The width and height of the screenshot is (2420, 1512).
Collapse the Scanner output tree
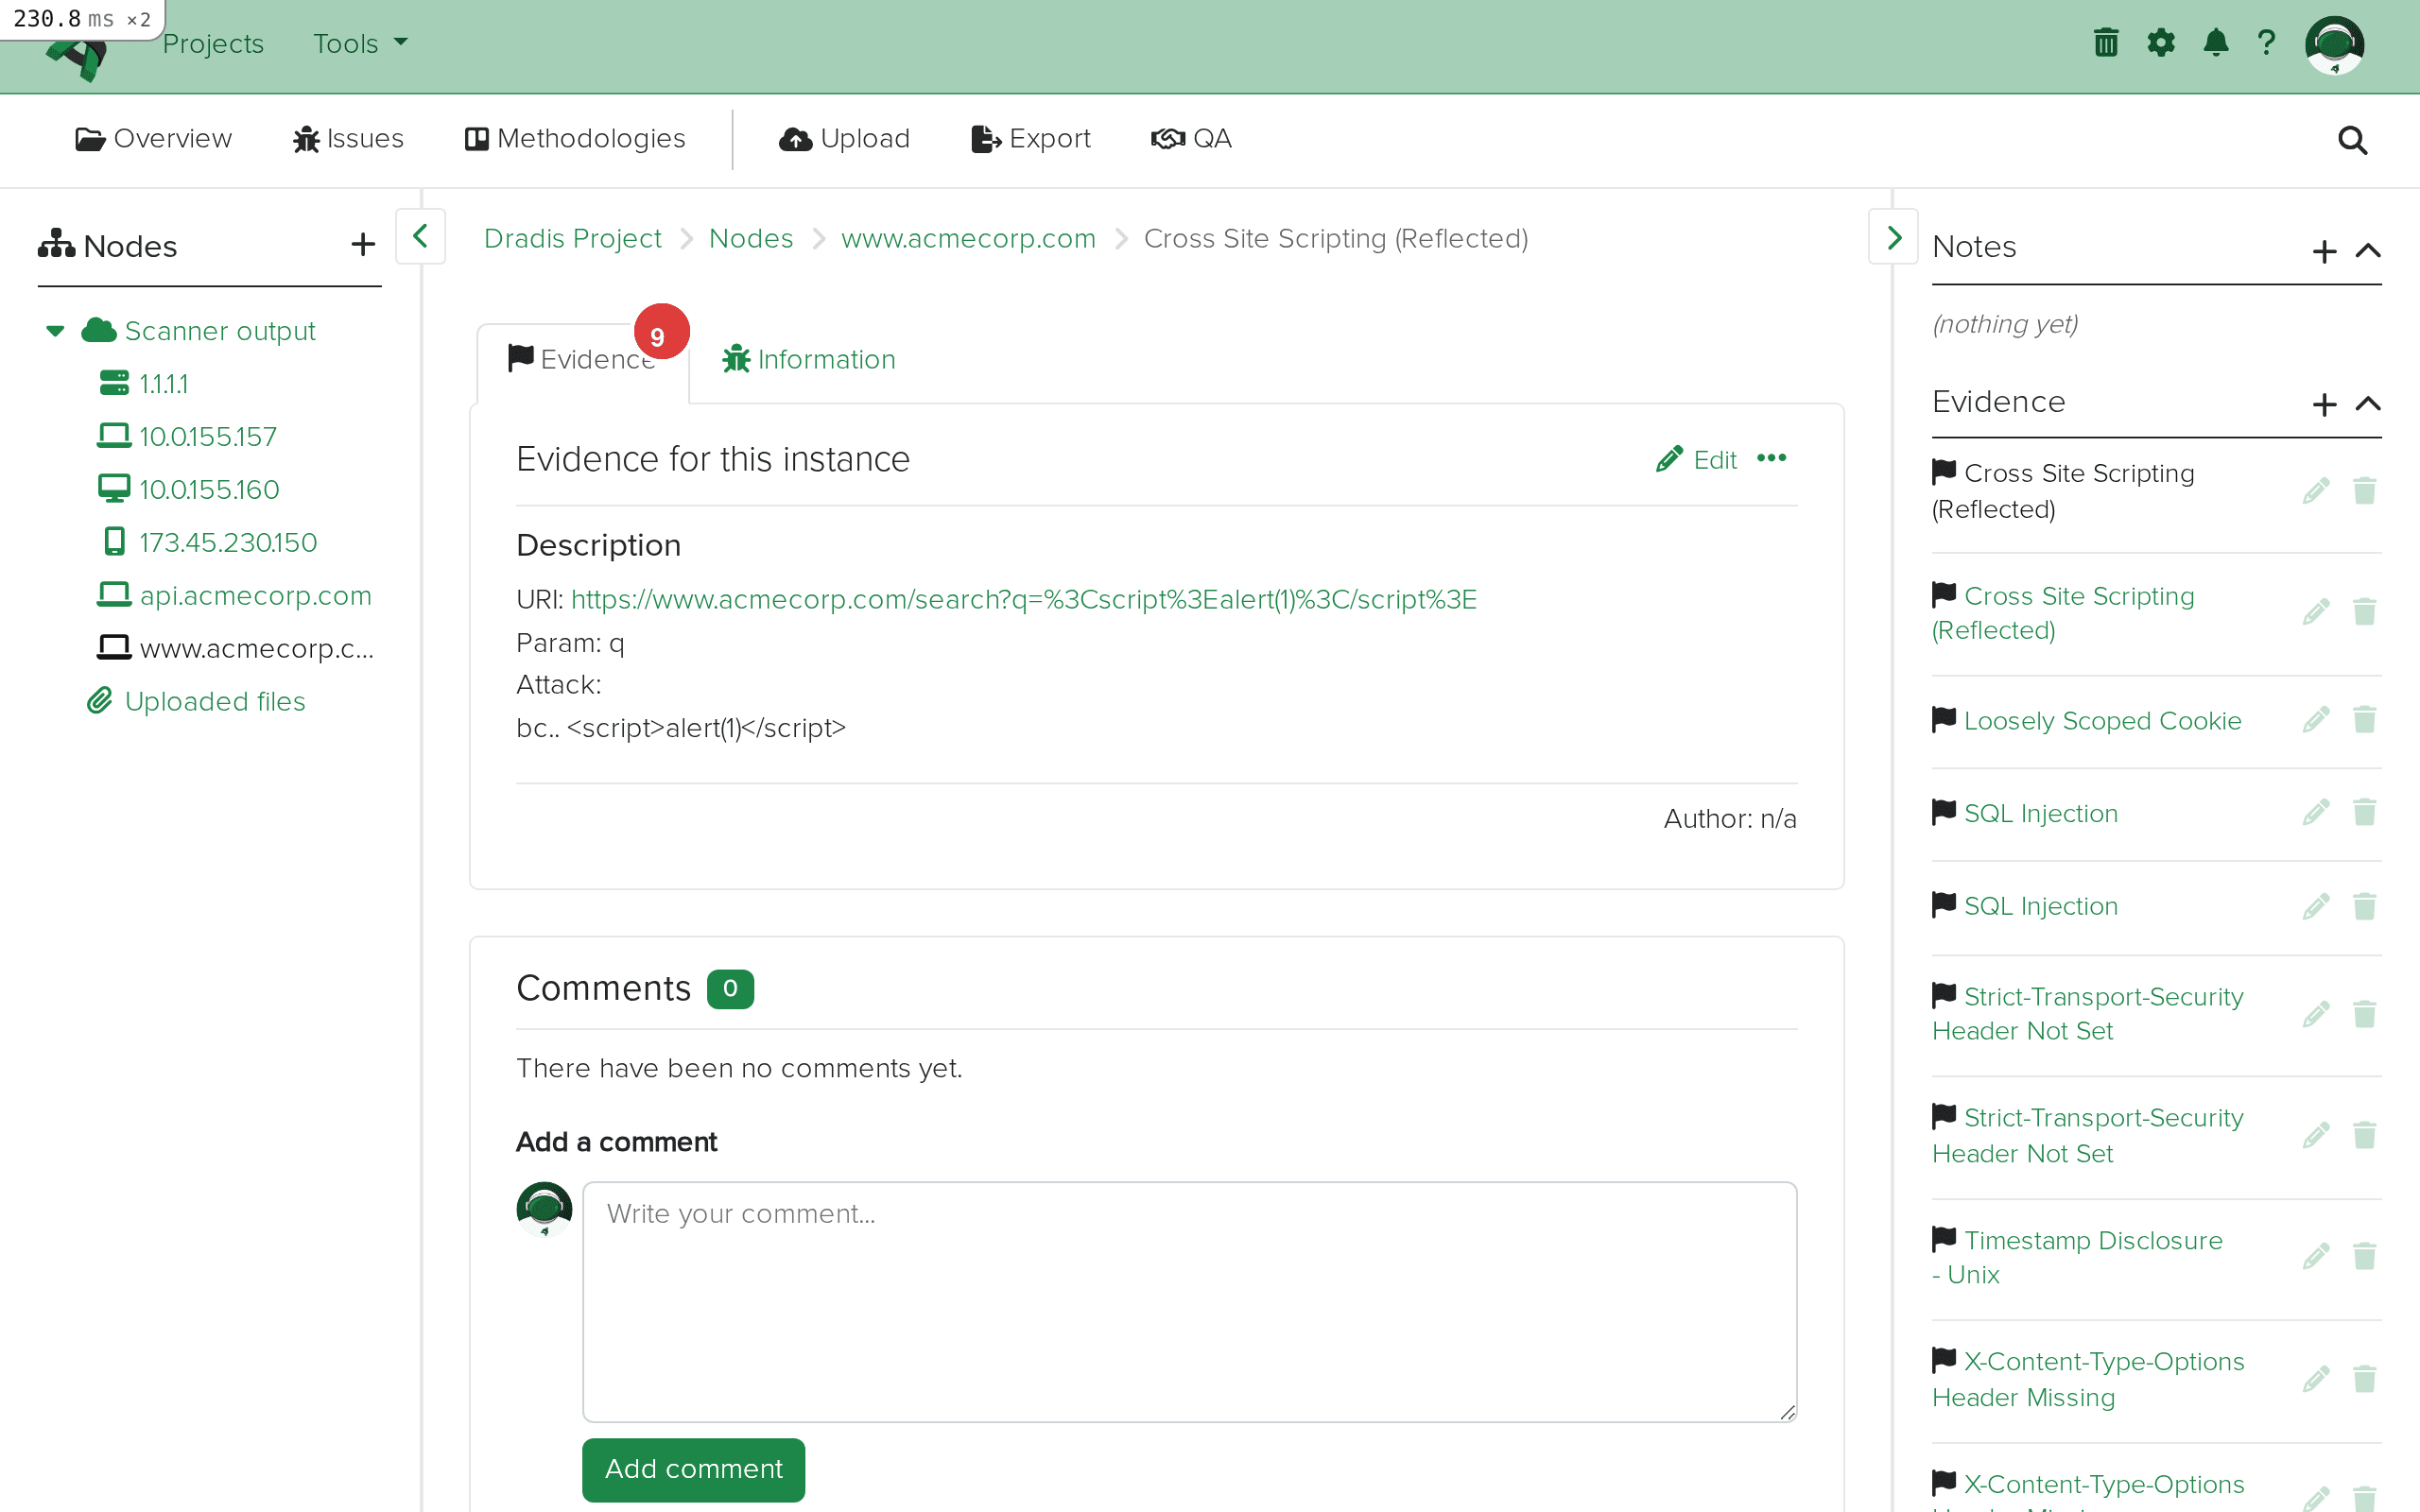tap(54, 330)
